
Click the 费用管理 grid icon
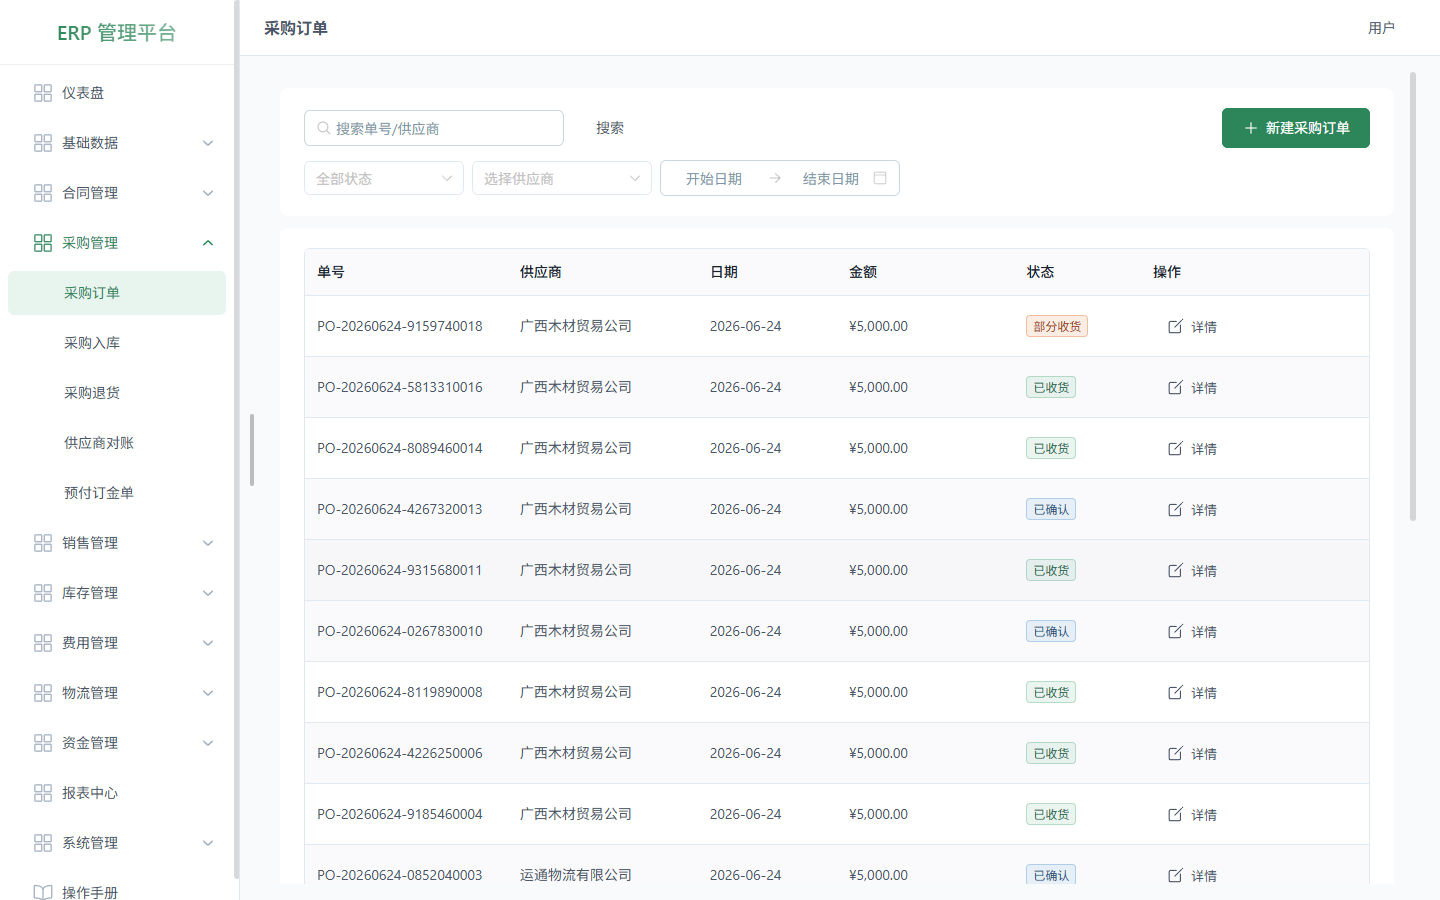point(43,643)
